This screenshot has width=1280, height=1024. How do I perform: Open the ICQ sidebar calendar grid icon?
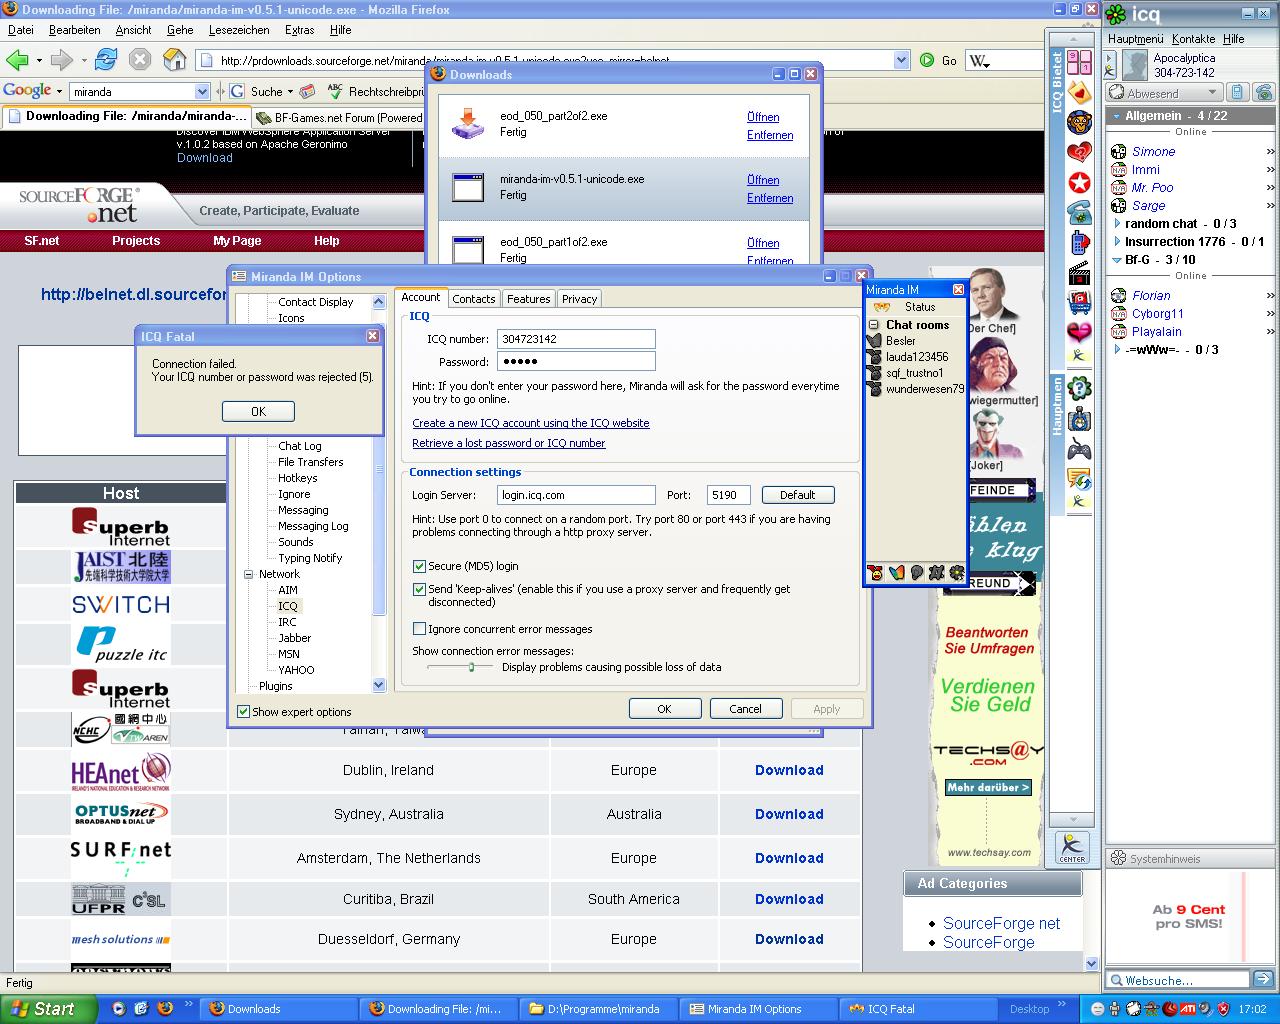pyautogui.click(x=1079, y=62)
